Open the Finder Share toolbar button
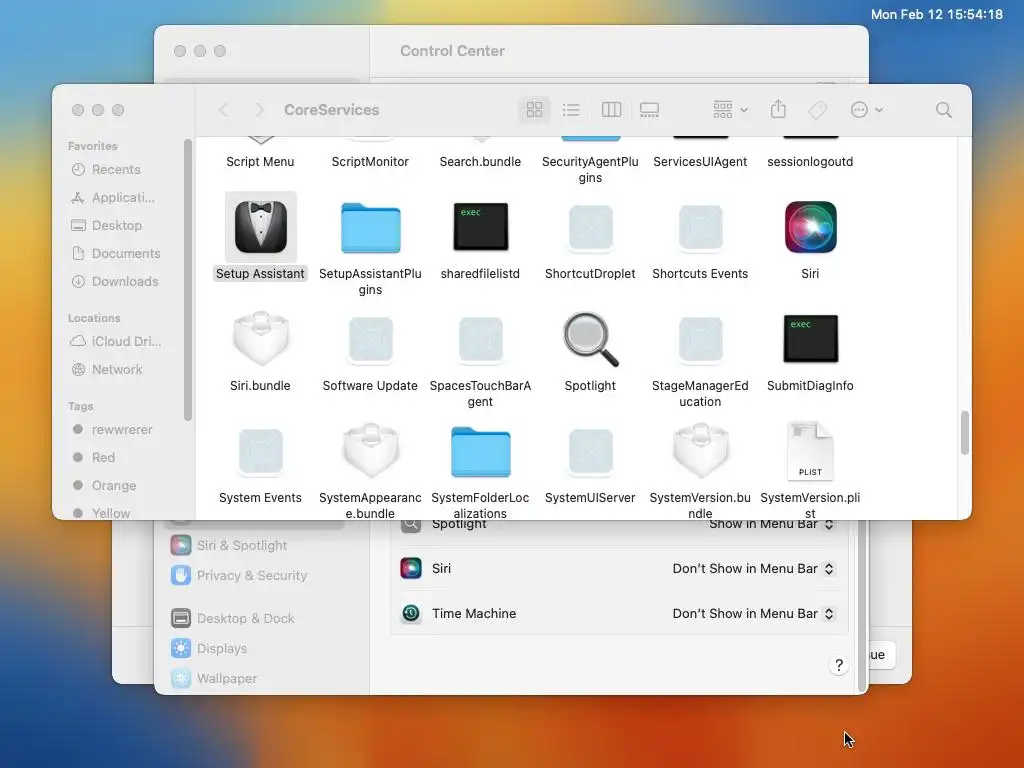Viewport: 1024px width, 768px height. [778, 109]
